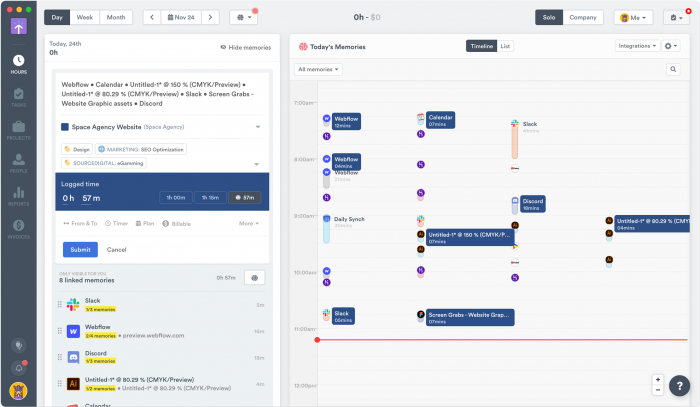
Task: Toggle Hide memories
Action: coord(246,47)
